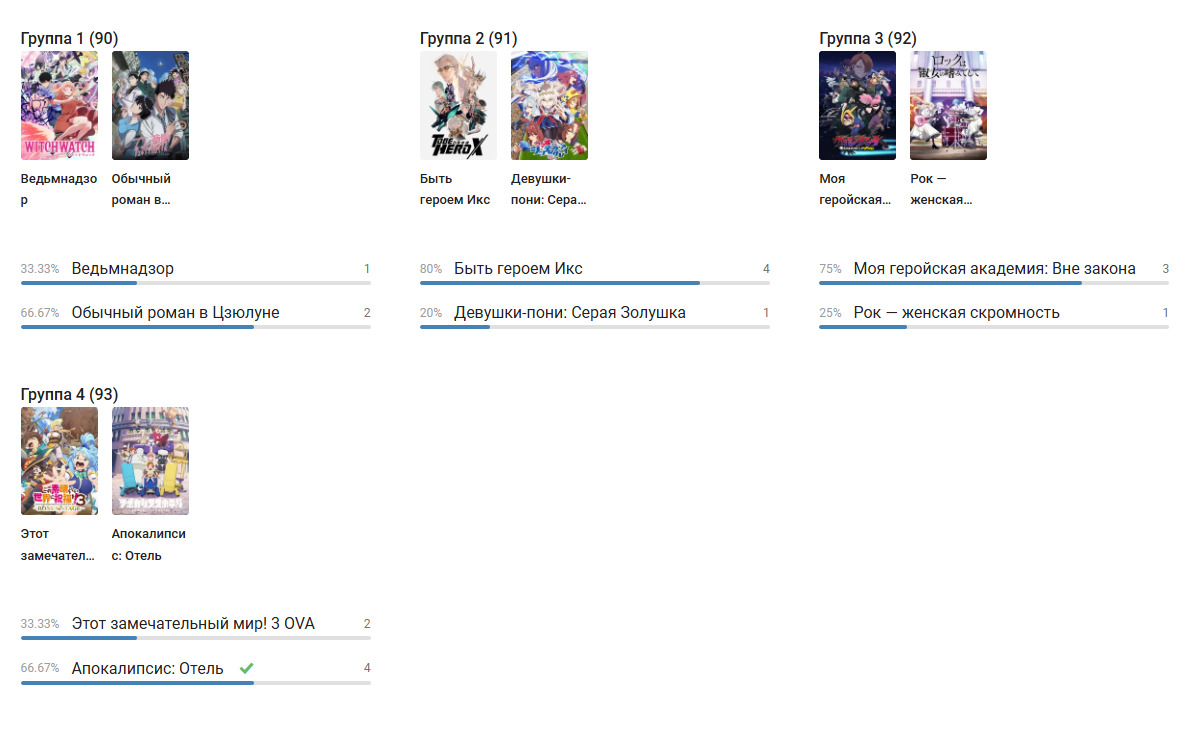The width and height of the screenshot is (1192, 733).
Task: Click the Рок — женская скромность poster
Action: (948, 106)
